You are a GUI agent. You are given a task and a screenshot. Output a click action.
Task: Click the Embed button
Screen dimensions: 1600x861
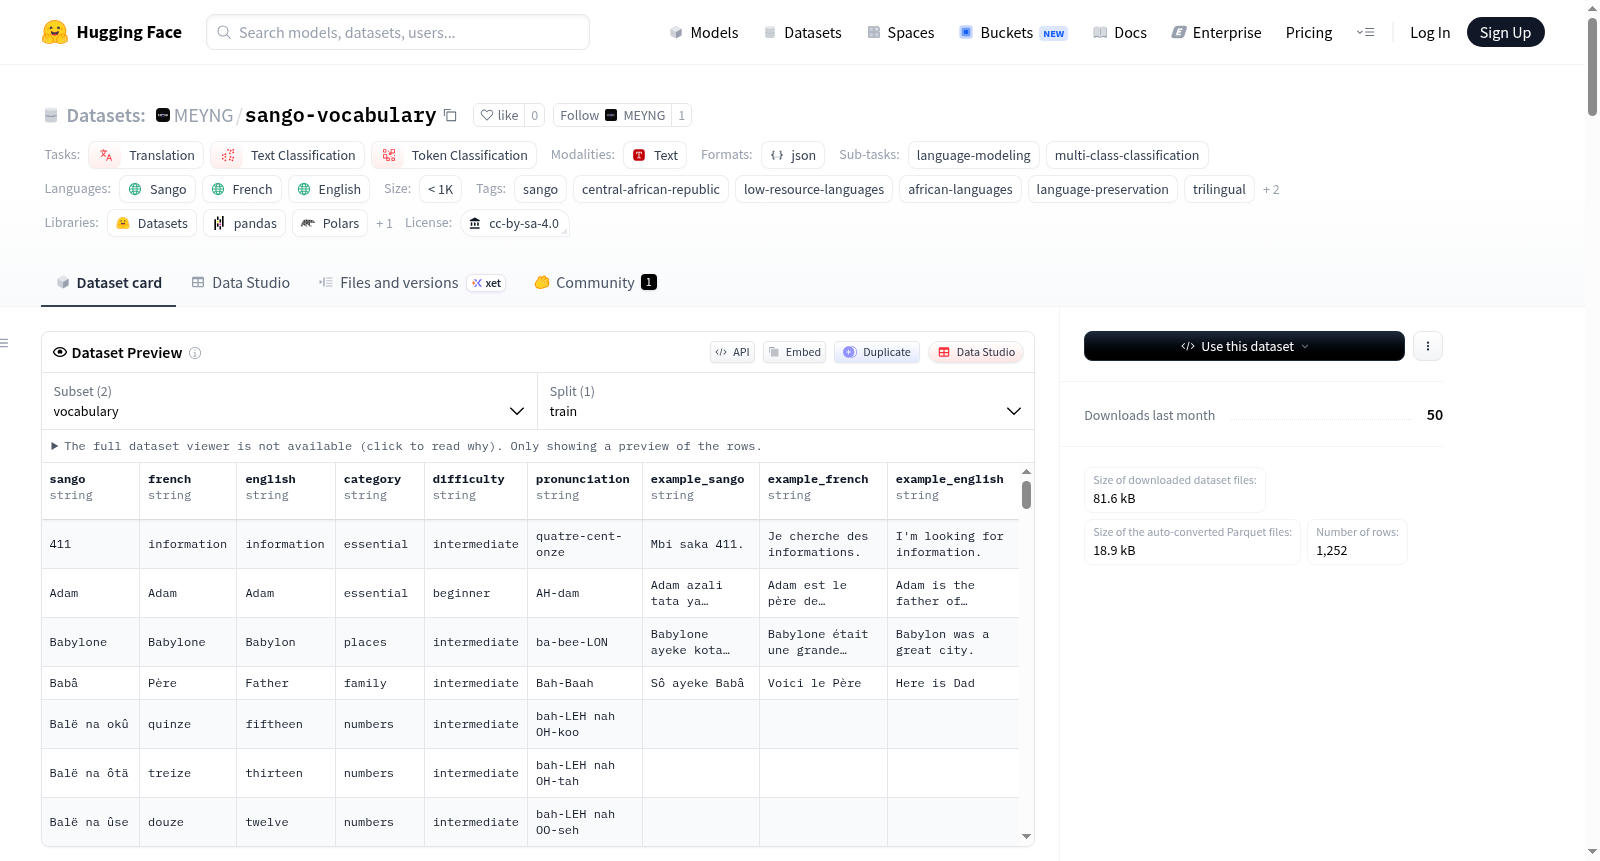point(795,352)
